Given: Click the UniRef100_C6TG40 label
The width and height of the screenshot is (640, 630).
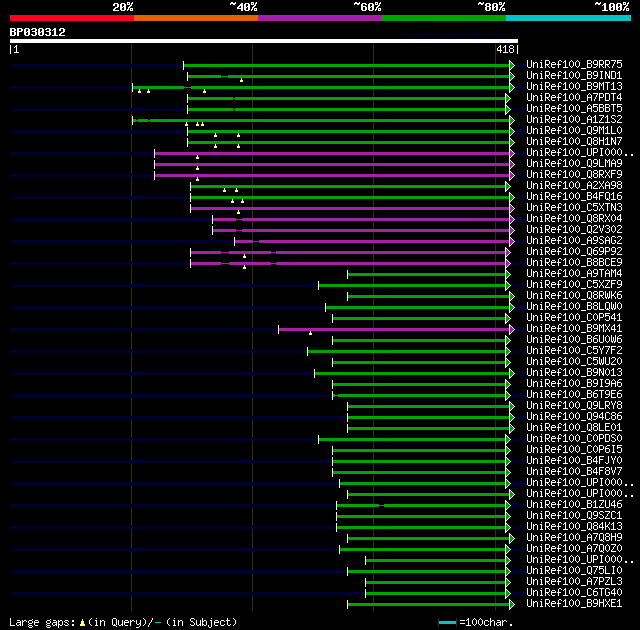Looking at the screenshot, I should pos(574,593).
